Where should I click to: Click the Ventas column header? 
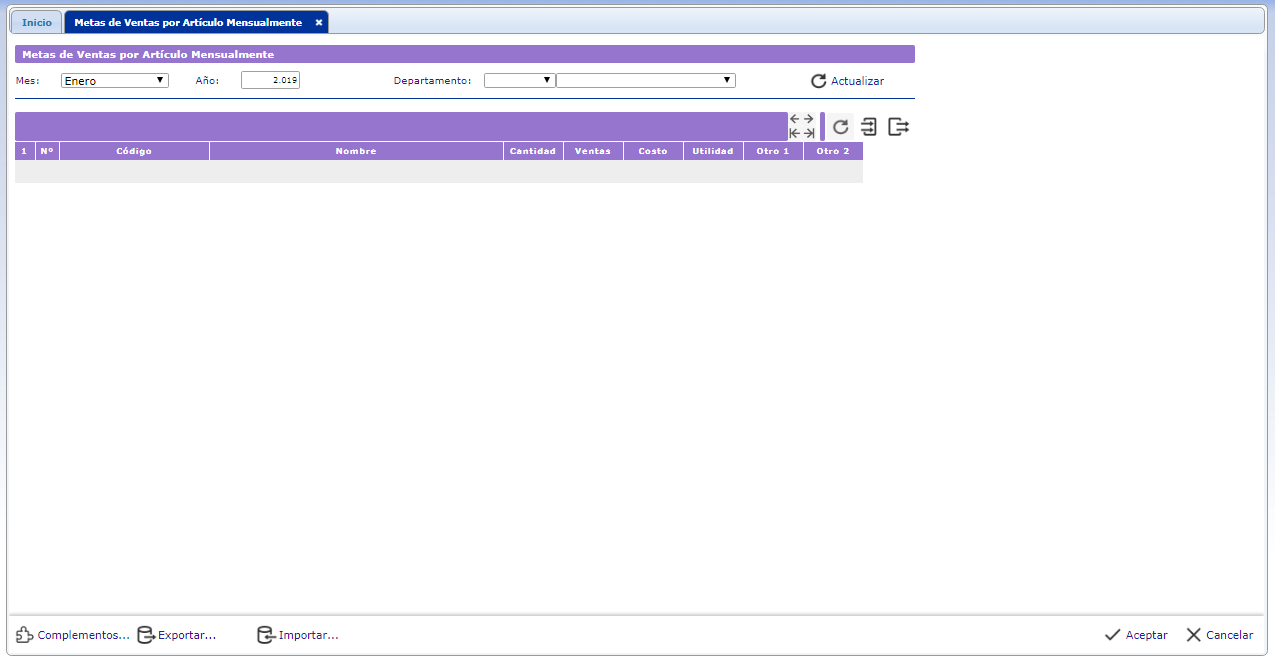tap(593, 151)
